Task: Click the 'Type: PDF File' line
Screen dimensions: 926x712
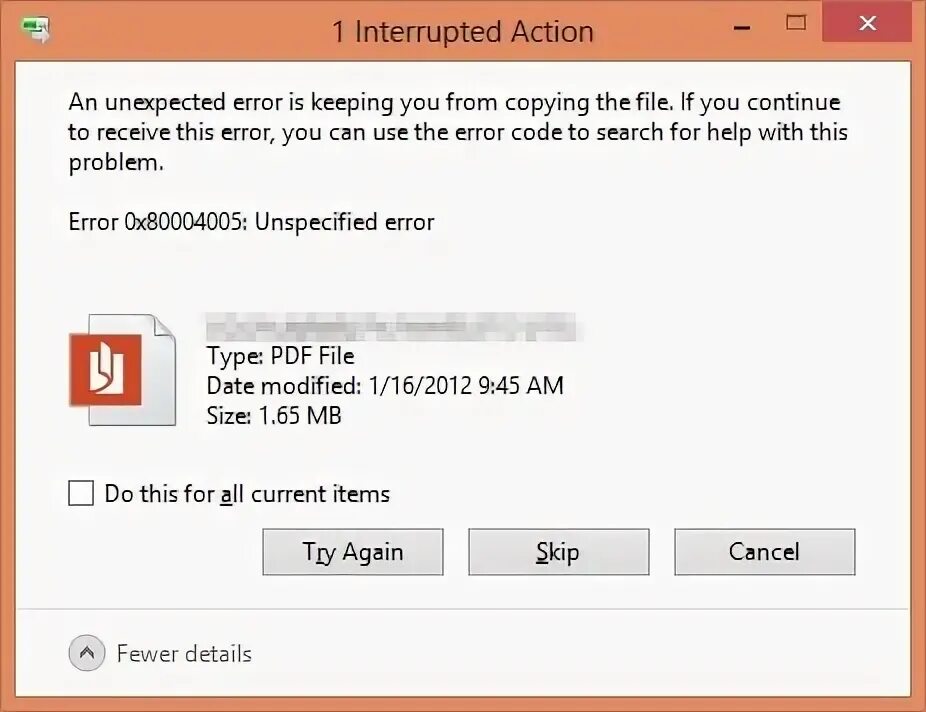Action: 280,356
